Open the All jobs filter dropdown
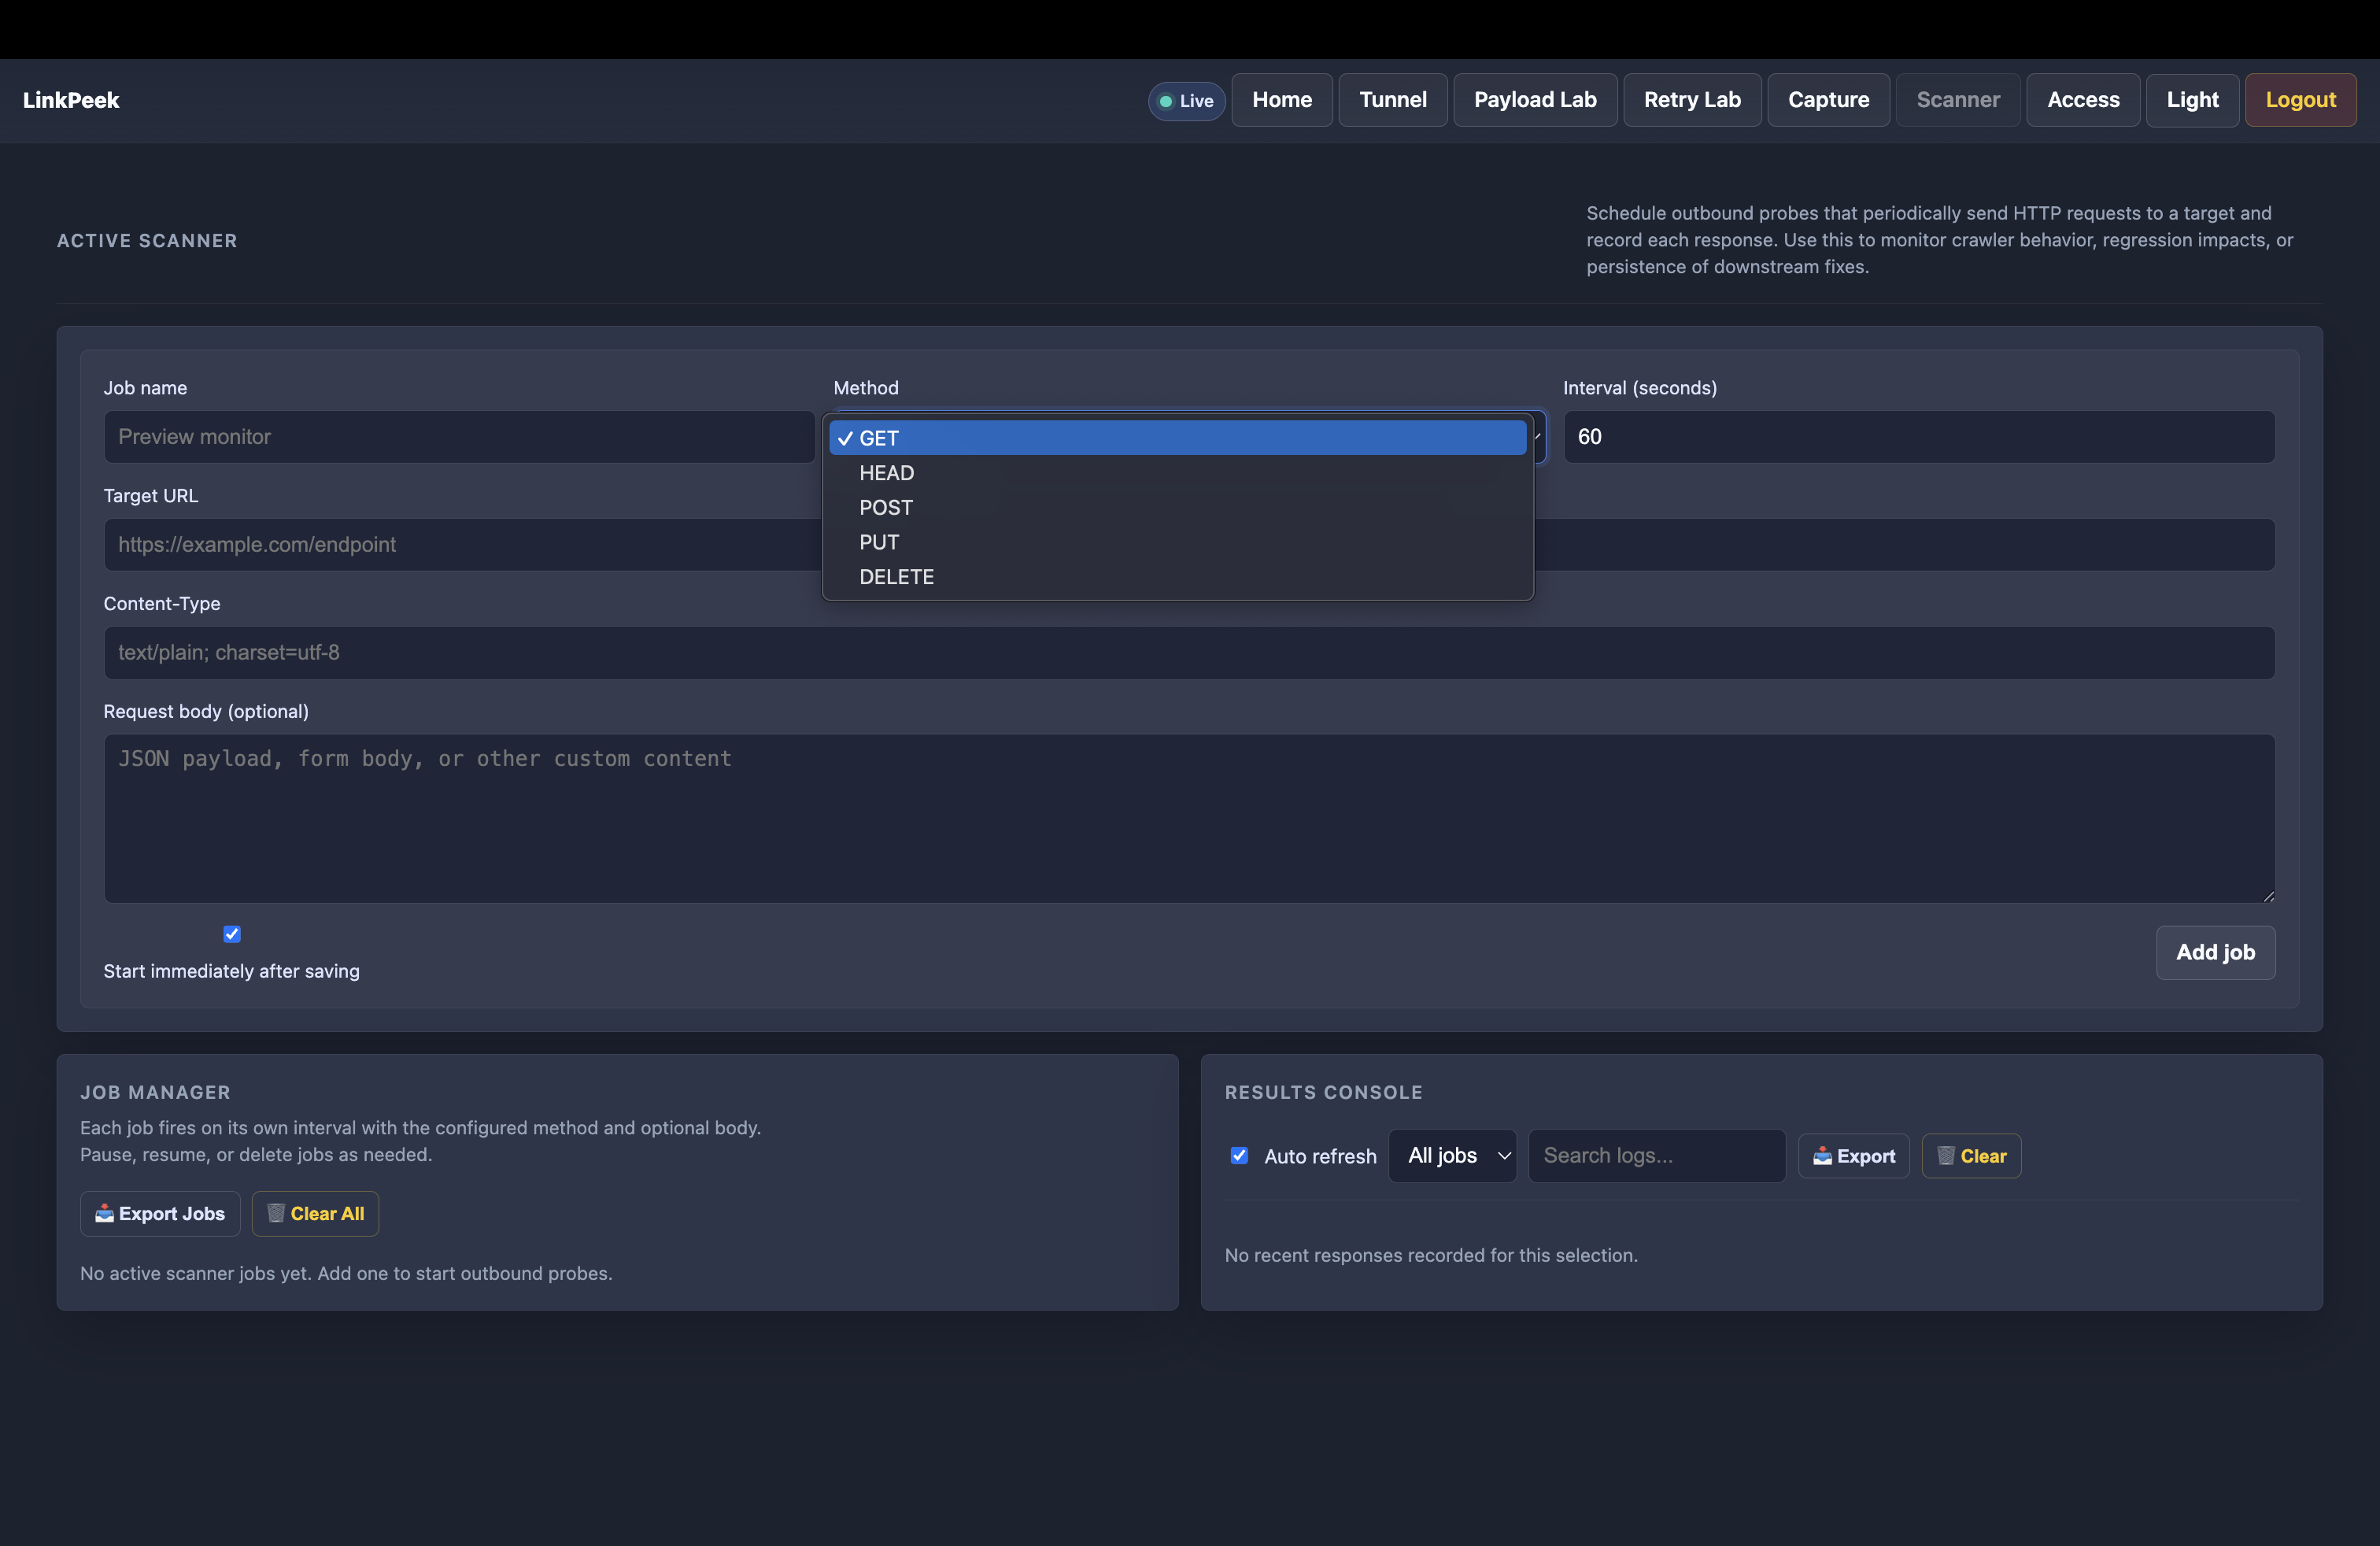The image size is (2380, 1546). point(1452,1155)
